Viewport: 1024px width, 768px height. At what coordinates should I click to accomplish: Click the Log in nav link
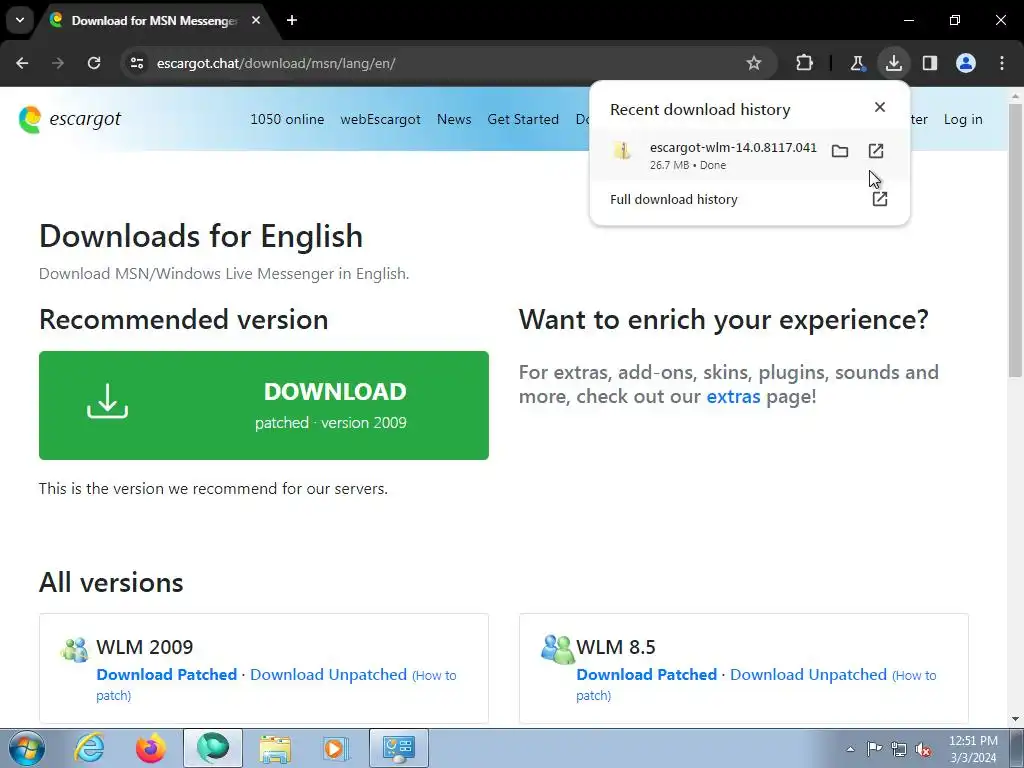click(963, 120)
